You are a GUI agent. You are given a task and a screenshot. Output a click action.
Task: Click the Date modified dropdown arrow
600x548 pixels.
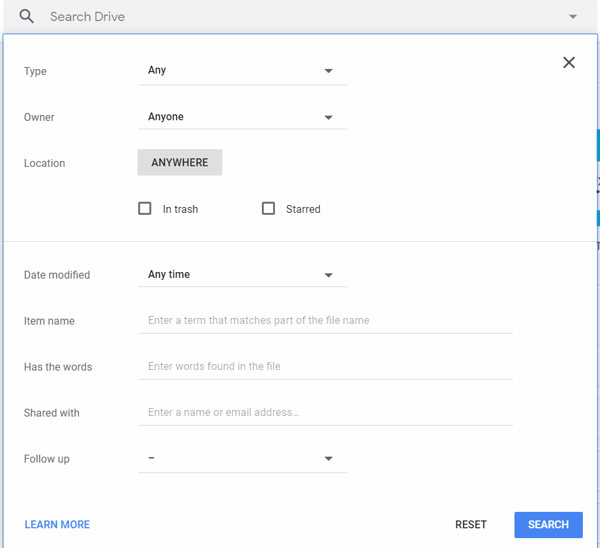pos(328,275)
